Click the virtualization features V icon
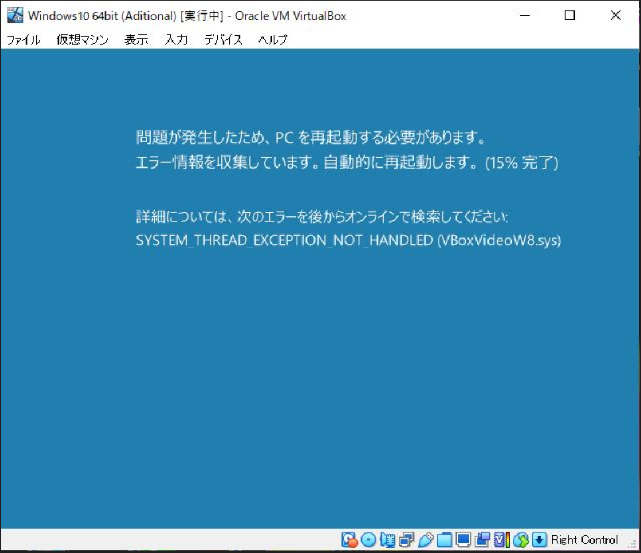The height and width of the screenshot is (553, 641). 501,540
